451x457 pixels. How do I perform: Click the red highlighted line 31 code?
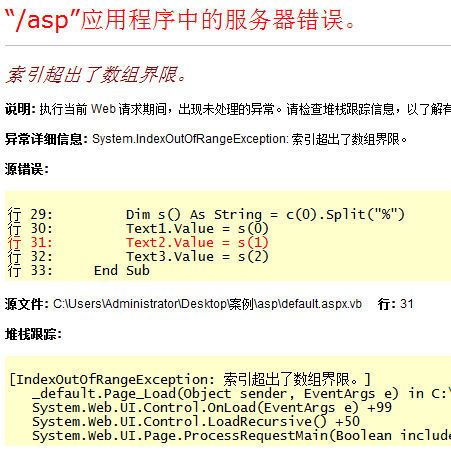(x=197, y=243)
